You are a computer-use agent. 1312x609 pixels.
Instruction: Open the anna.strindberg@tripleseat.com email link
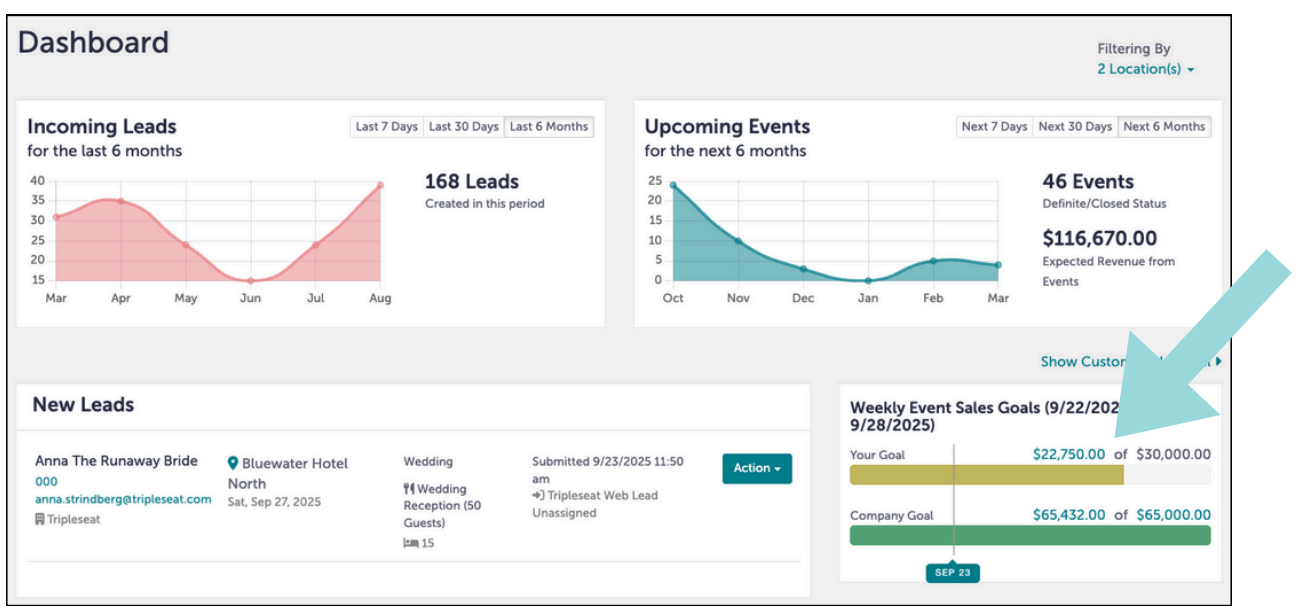click(123, 499)
